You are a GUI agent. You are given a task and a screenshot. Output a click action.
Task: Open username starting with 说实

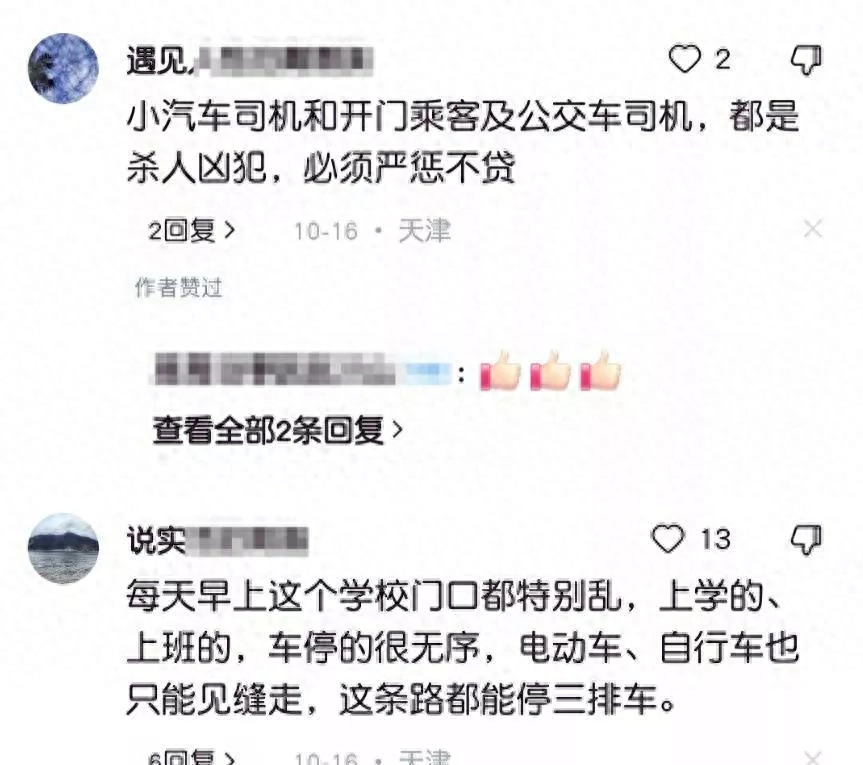click(x=217, y=540)
